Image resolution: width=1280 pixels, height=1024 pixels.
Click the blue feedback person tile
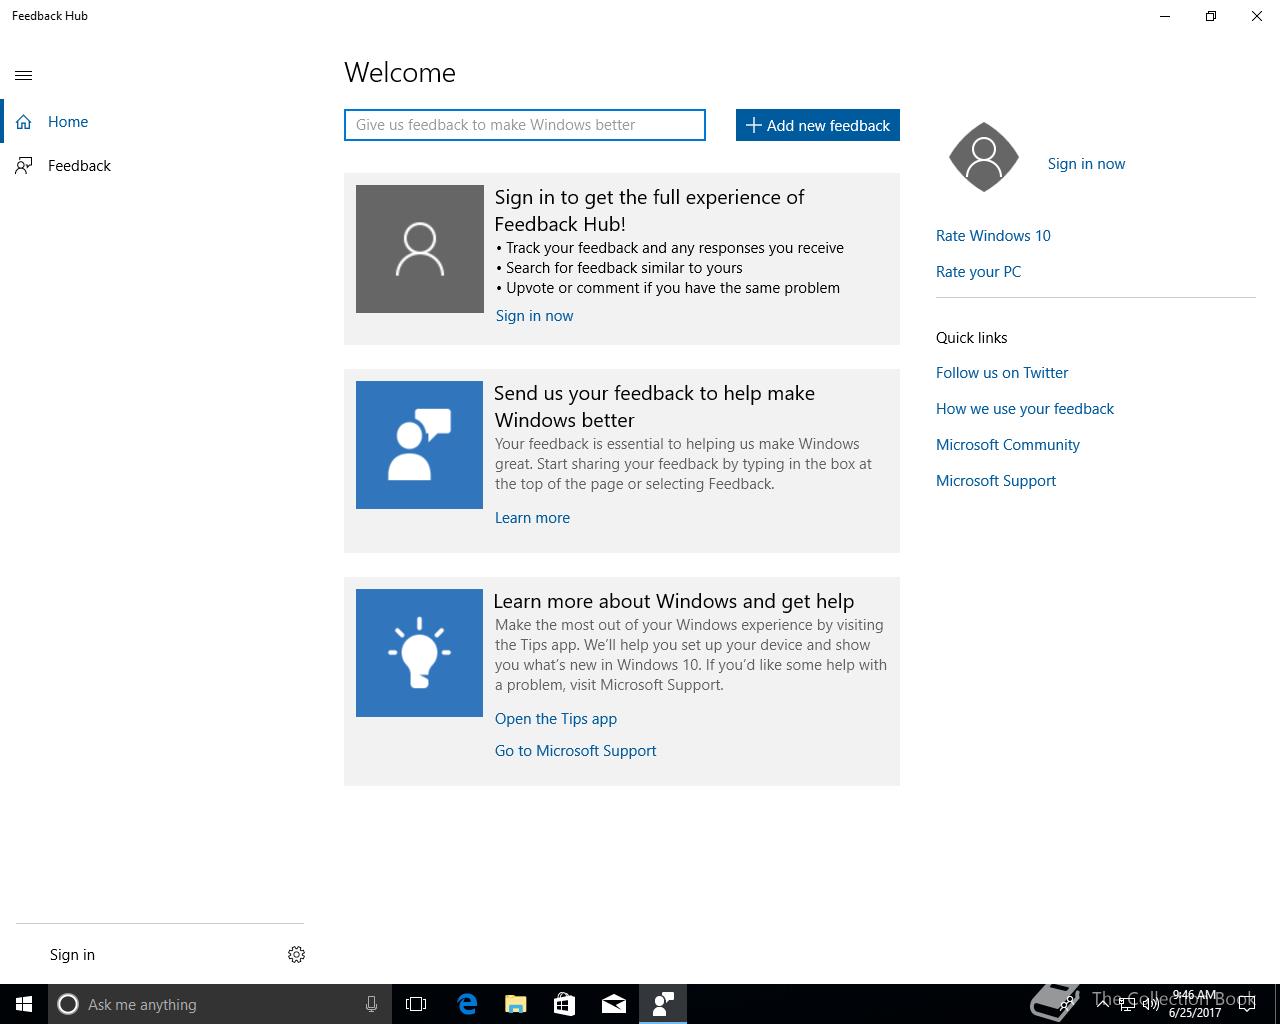pos(420,445)
